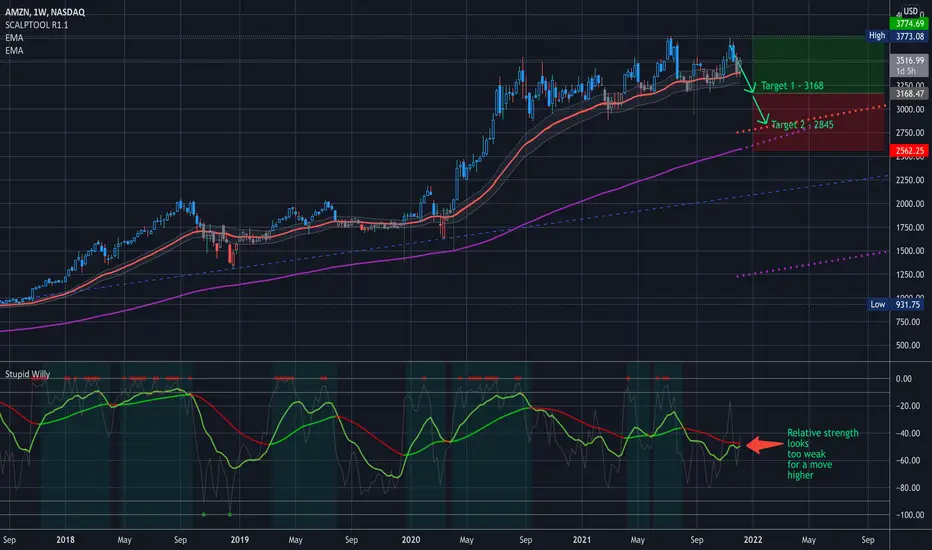The width and height of the screenshot is (932, 550).
Task: Click the 1250.00 price scale value
Action: pos(910,275)
